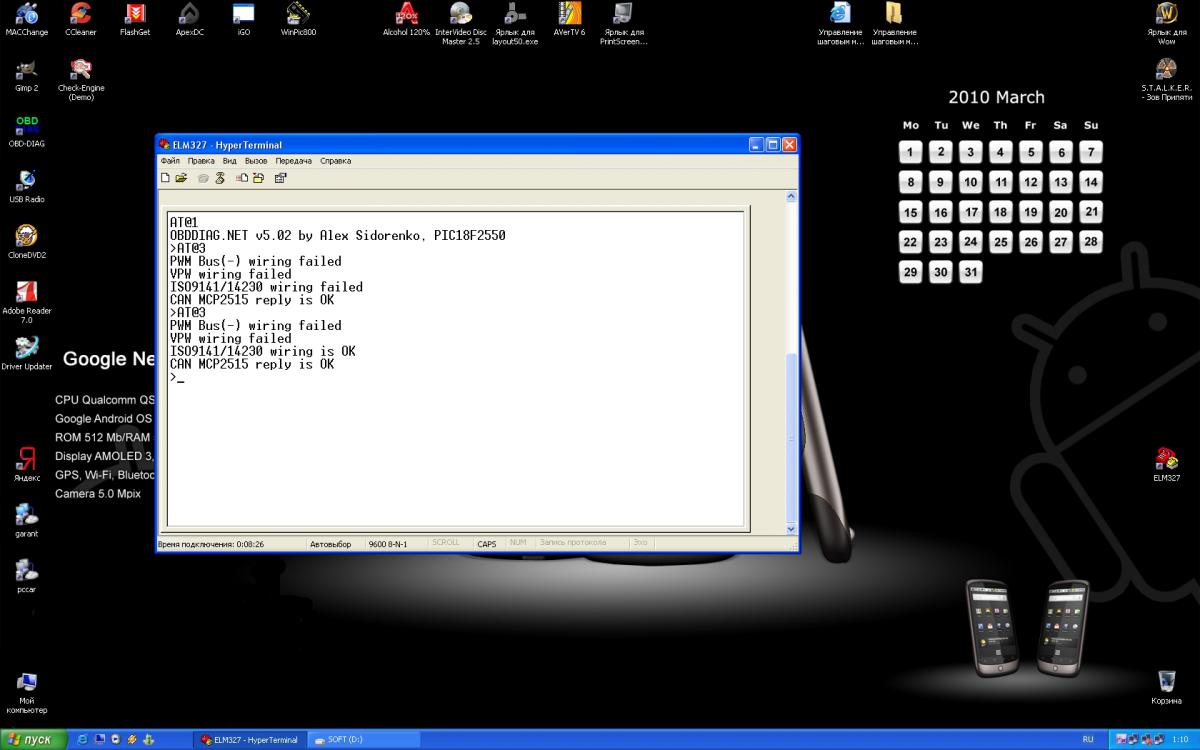Select the WinPic800 desktop icon
The height and width of the screenshot is (750, 1200).
298,14
